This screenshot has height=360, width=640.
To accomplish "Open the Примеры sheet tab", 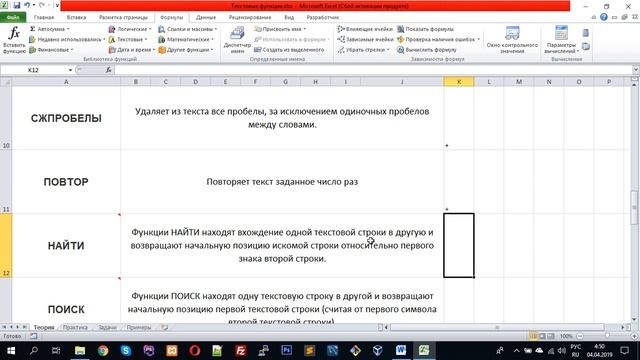I will click(138, 327).
